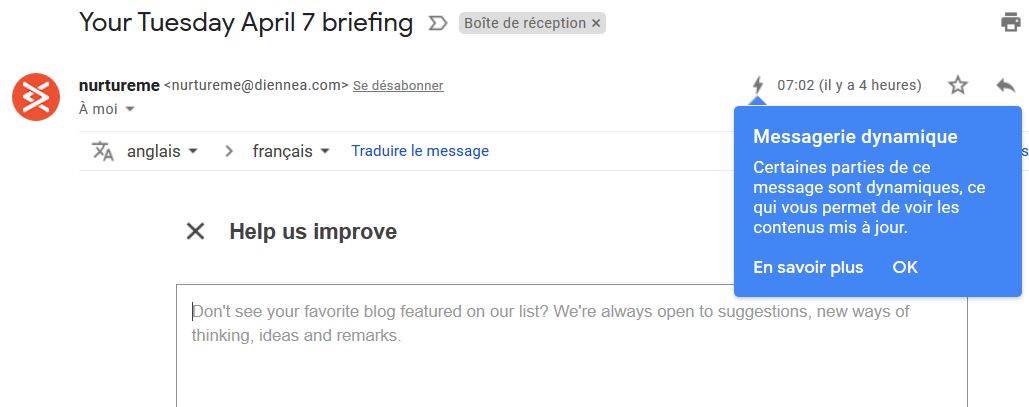
Task: Click the lightning bolt dynamic email icon
Action: pos(758,86)
